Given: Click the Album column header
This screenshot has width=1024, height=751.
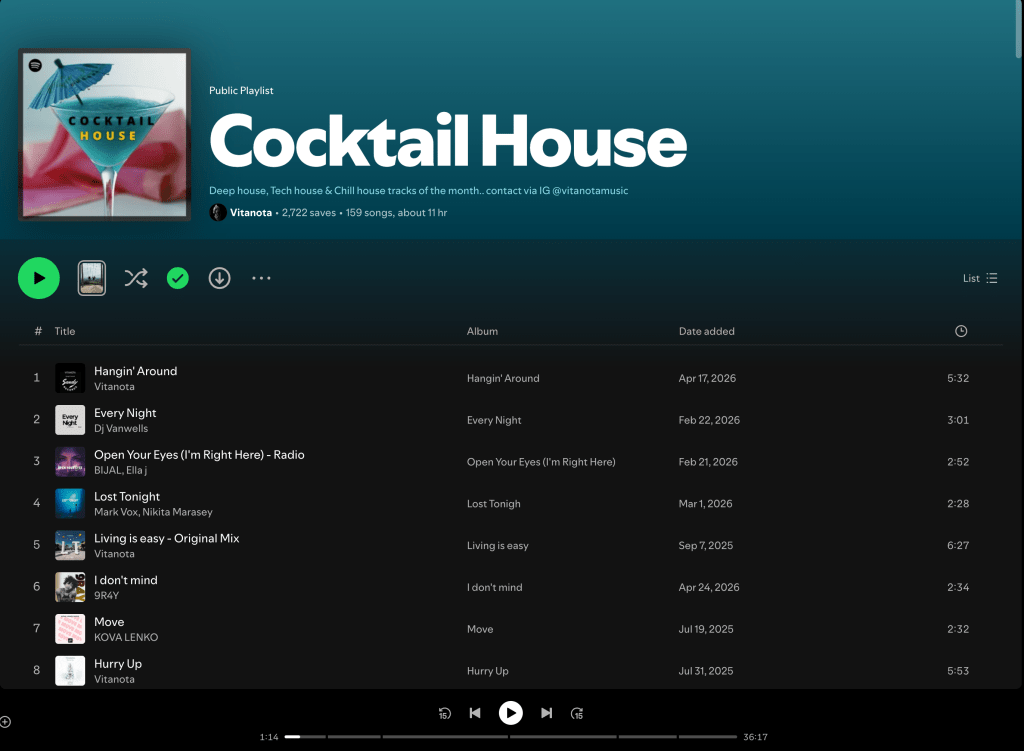Looking at the screenshot, I should (x=482, y=331).
